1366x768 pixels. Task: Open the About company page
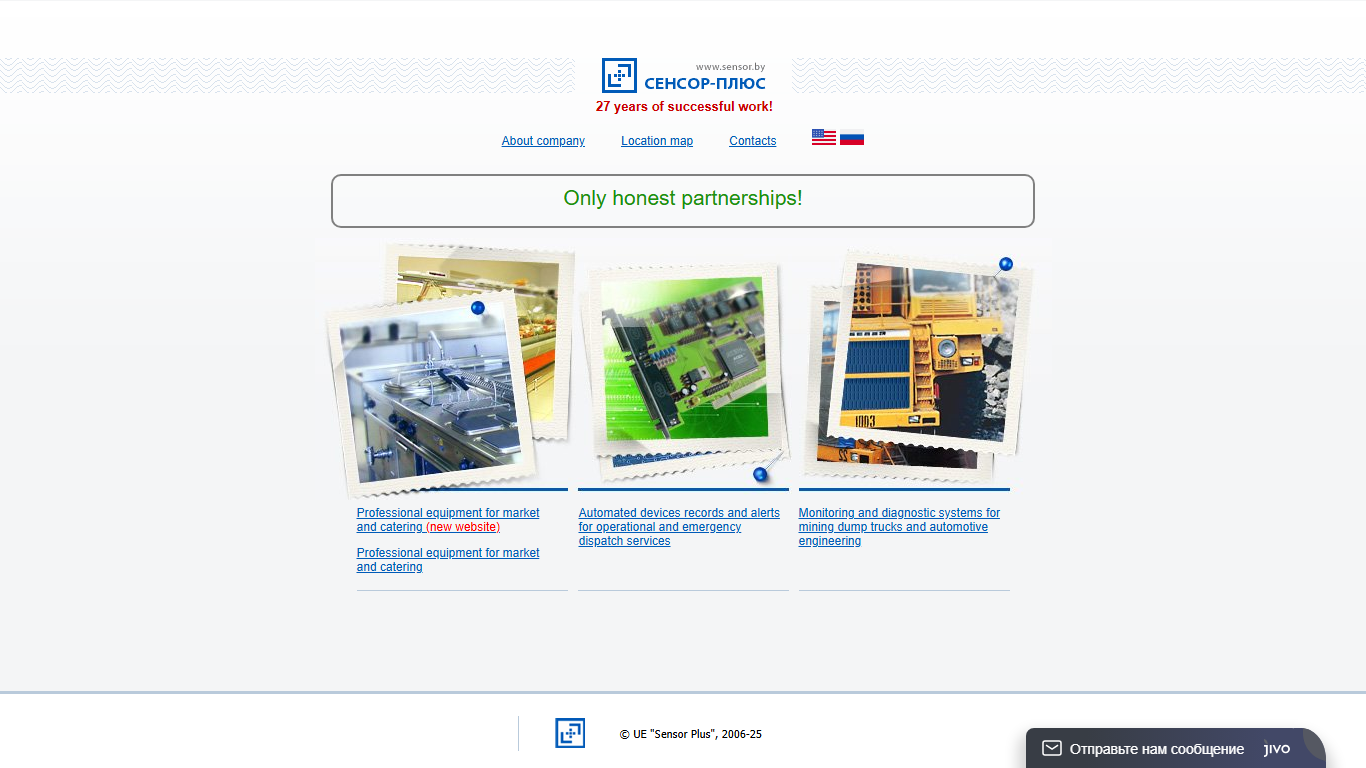tap(543, 141)
